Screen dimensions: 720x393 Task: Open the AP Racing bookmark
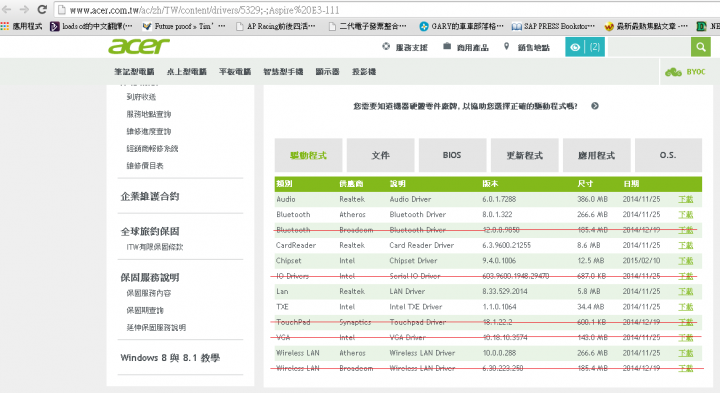tap(276, 27)
